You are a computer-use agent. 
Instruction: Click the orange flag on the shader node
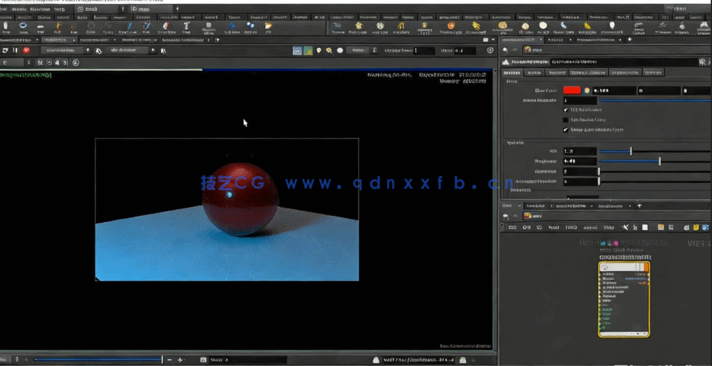point(647,267)
